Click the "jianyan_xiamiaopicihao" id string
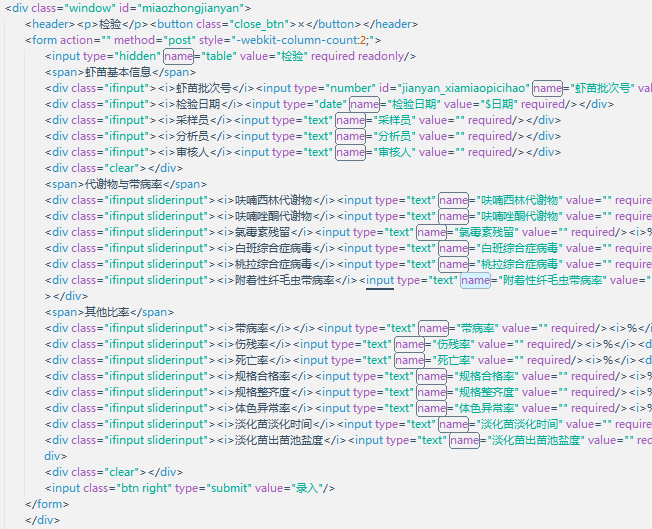Viewport: 652px width, 529px height. tap(464, 88)
